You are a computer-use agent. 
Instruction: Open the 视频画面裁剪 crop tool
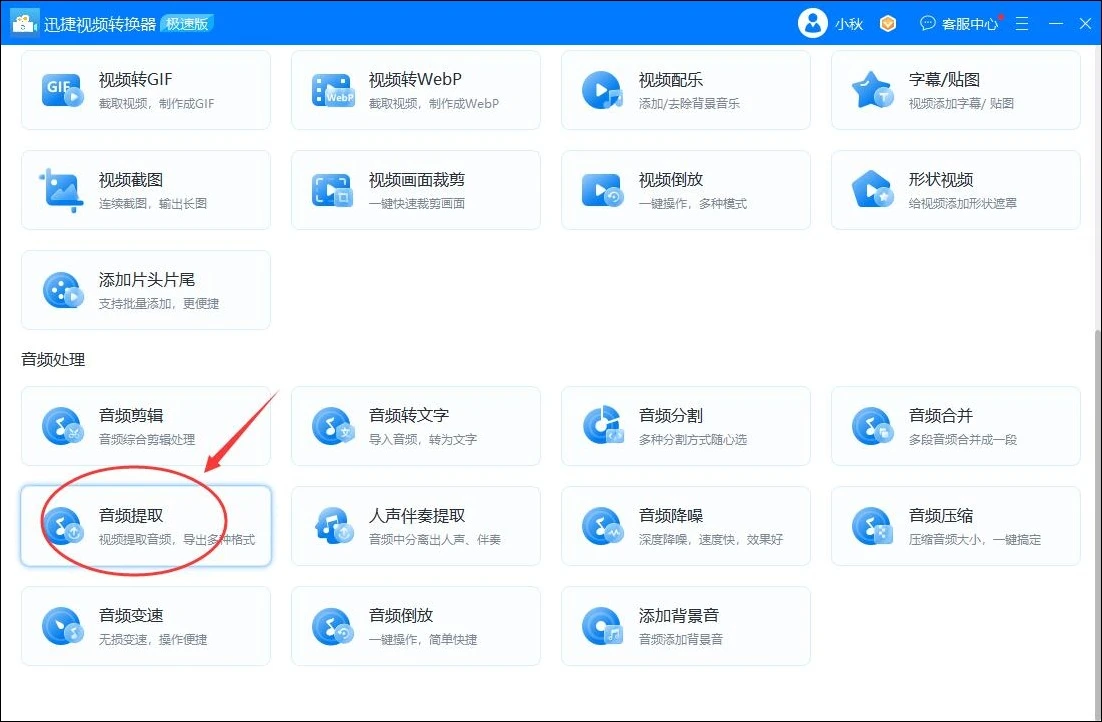tap(416, 190)
